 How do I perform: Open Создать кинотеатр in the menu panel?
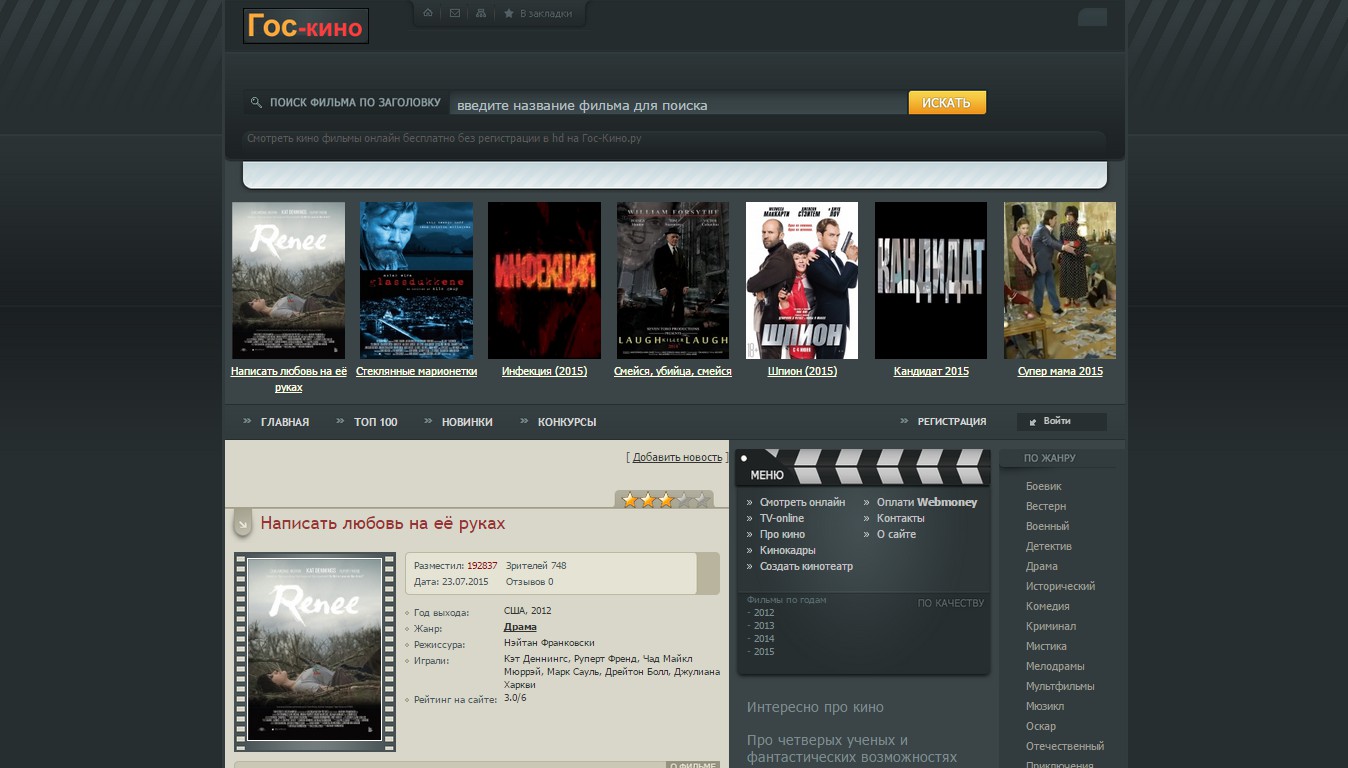pos(806,566)
